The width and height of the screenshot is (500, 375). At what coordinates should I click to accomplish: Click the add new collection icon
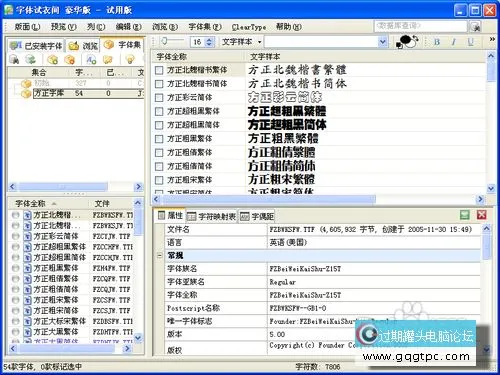(x=52, y=60)
